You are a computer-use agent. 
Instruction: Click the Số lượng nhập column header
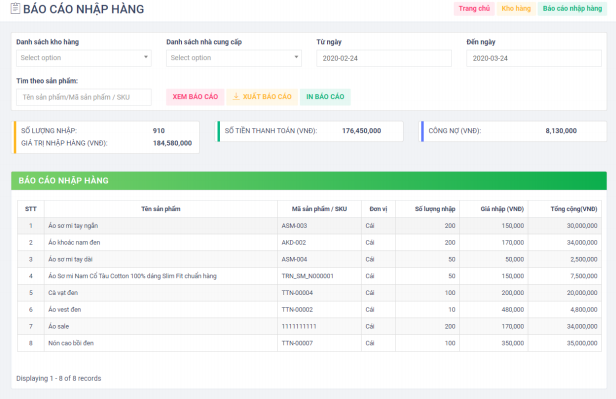pos(427,209)
